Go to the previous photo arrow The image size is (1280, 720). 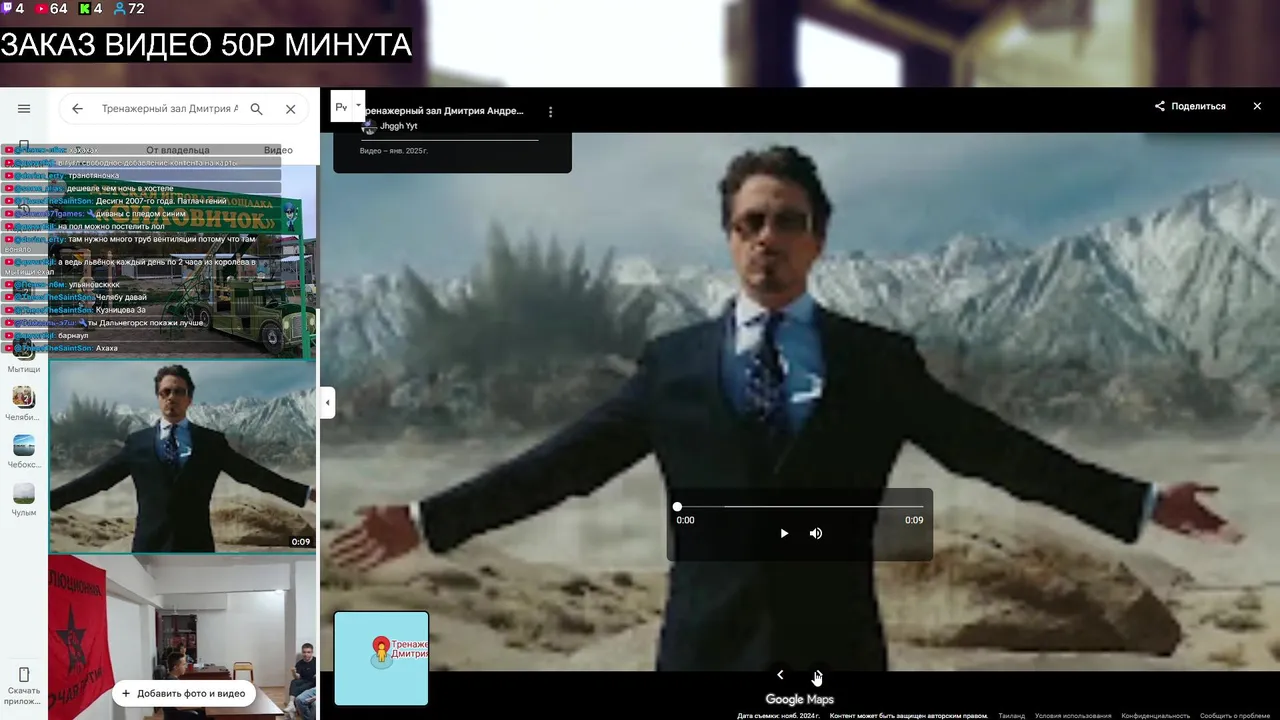[780, 675]
